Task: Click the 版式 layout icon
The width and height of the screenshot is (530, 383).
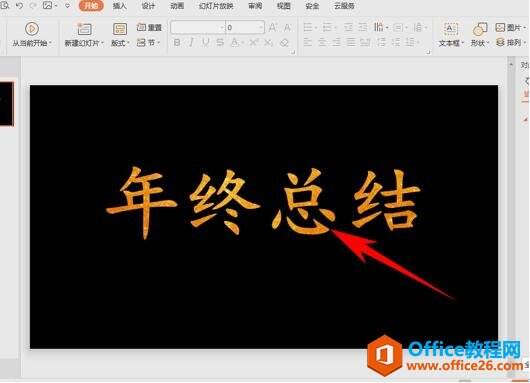Action: pyautogui.click(x=120, y=29)
